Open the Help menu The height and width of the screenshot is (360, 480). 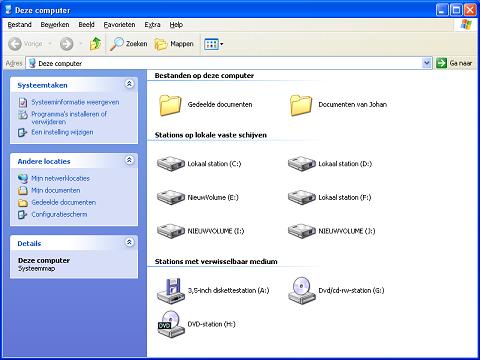[176, 25]
